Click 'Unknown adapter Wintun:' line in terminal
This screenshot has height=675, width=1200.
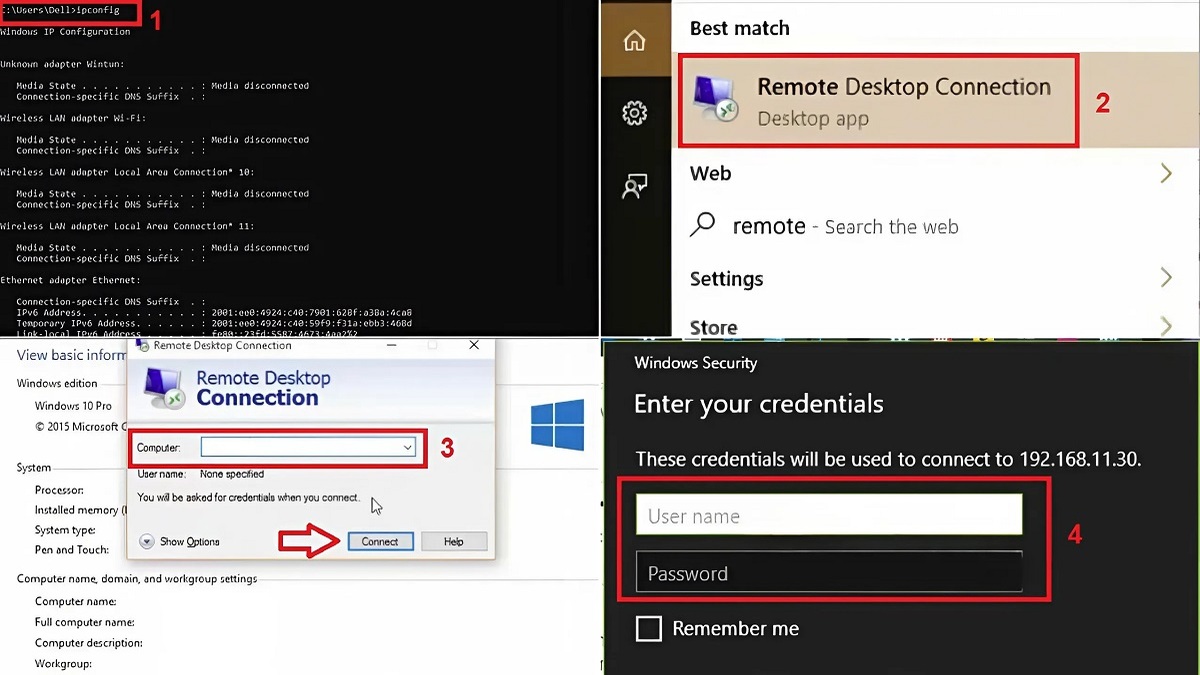click(x=62, y=64)
